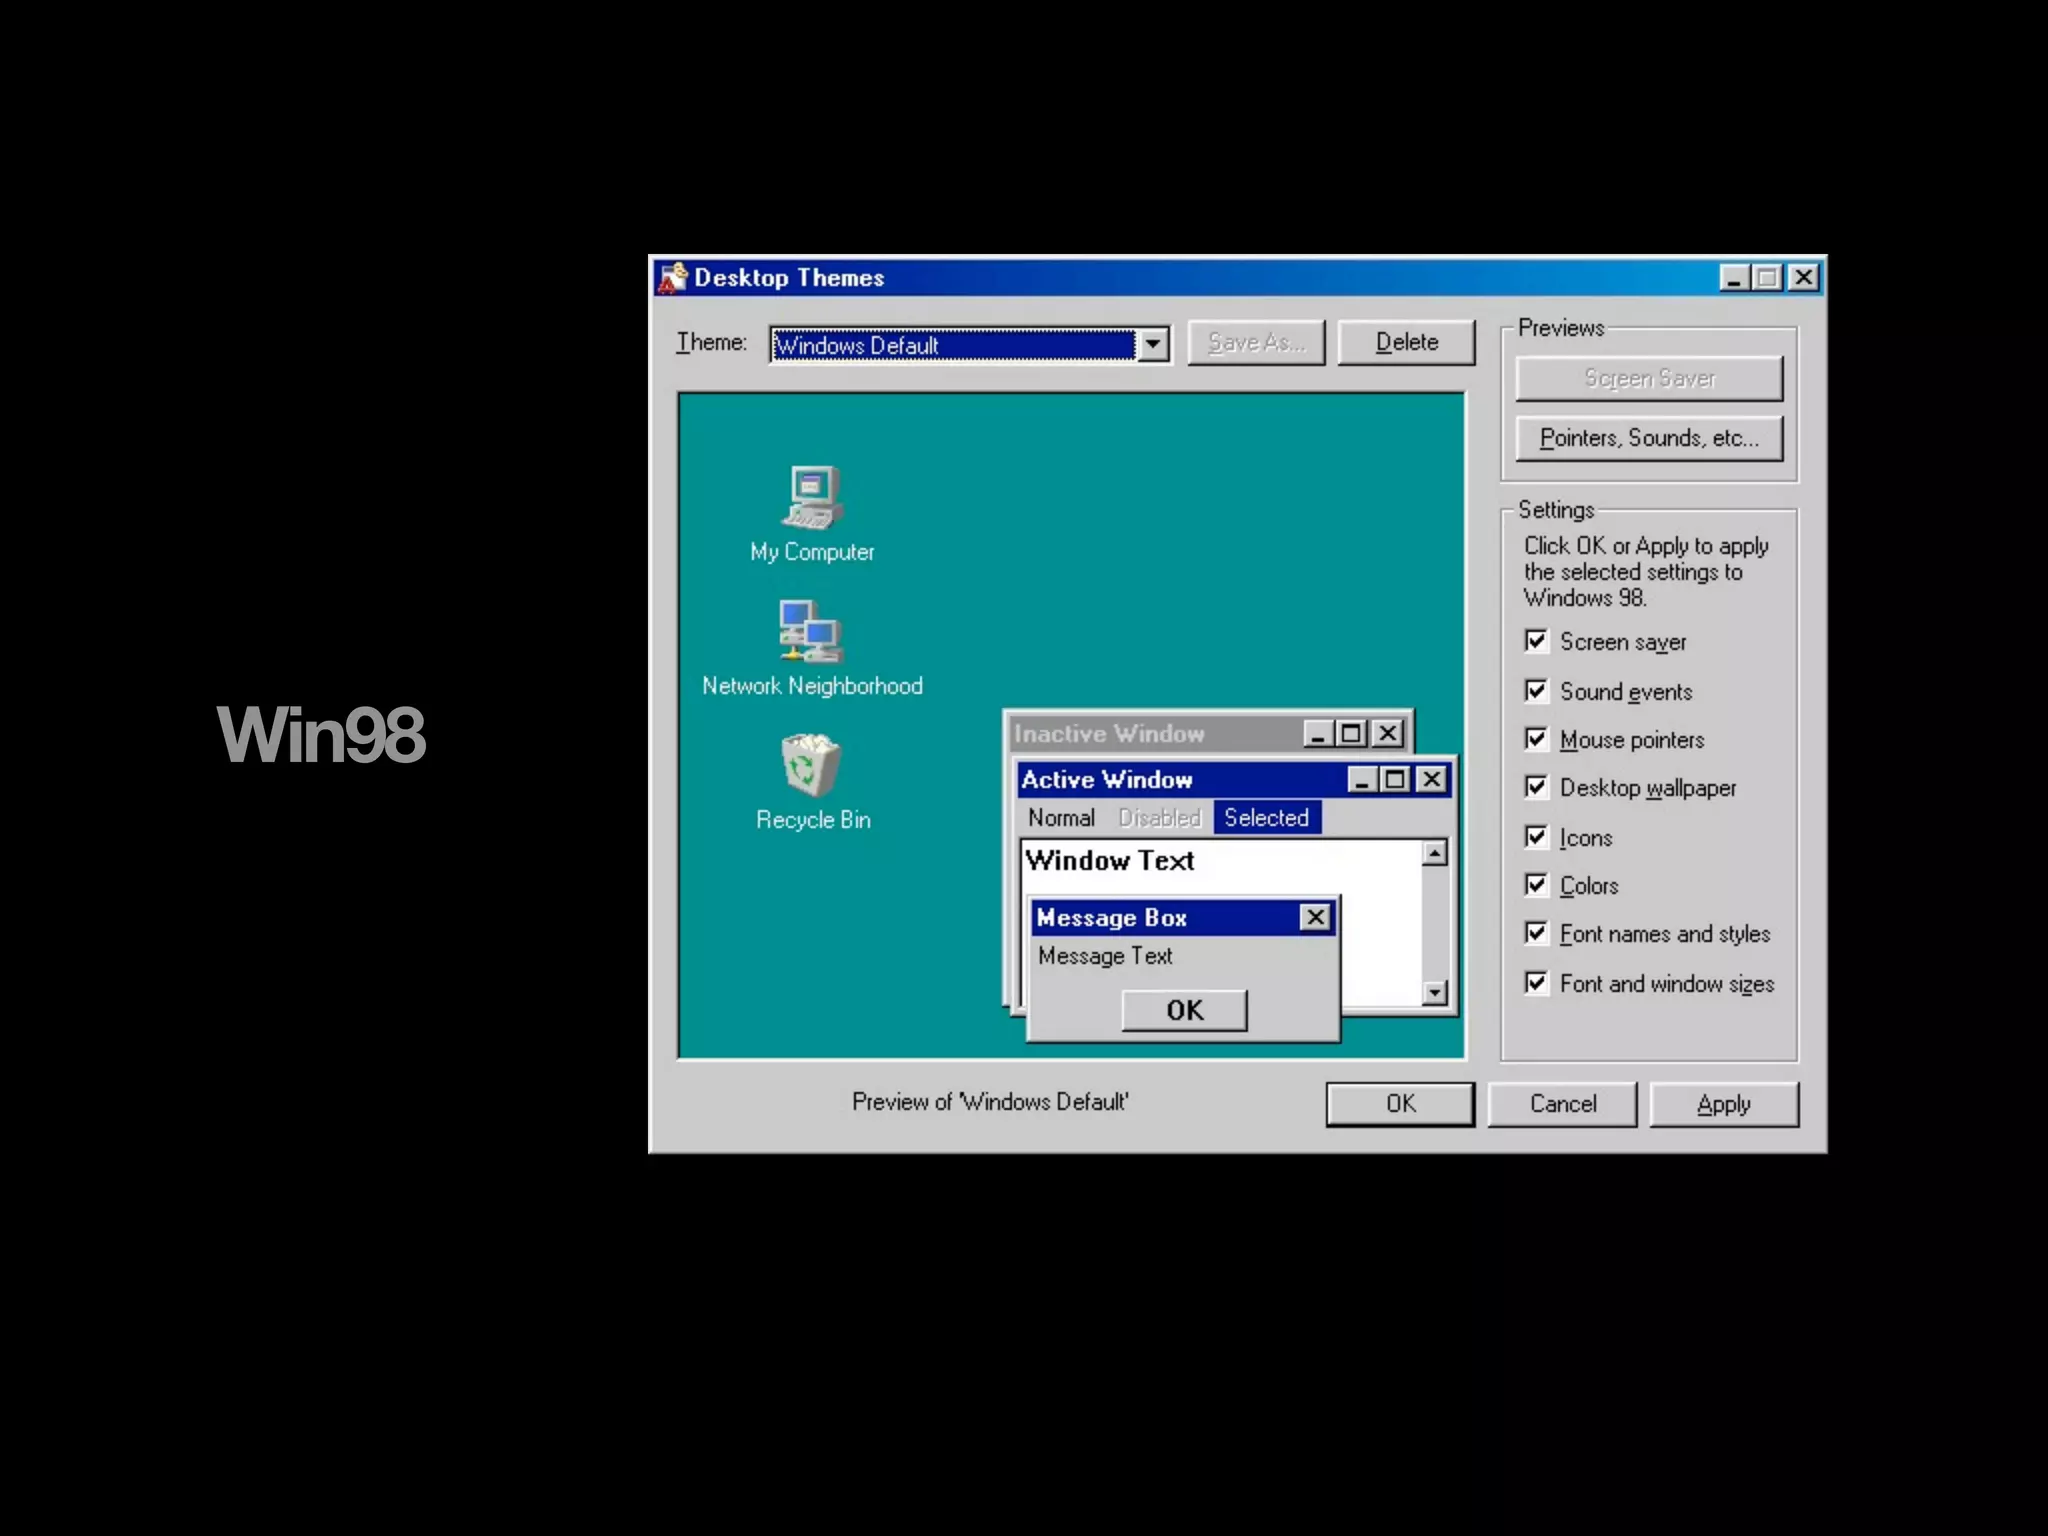Close the Message Box in the preview
Viewport: 2048px width, 1536px height.
click(1316, 917)
